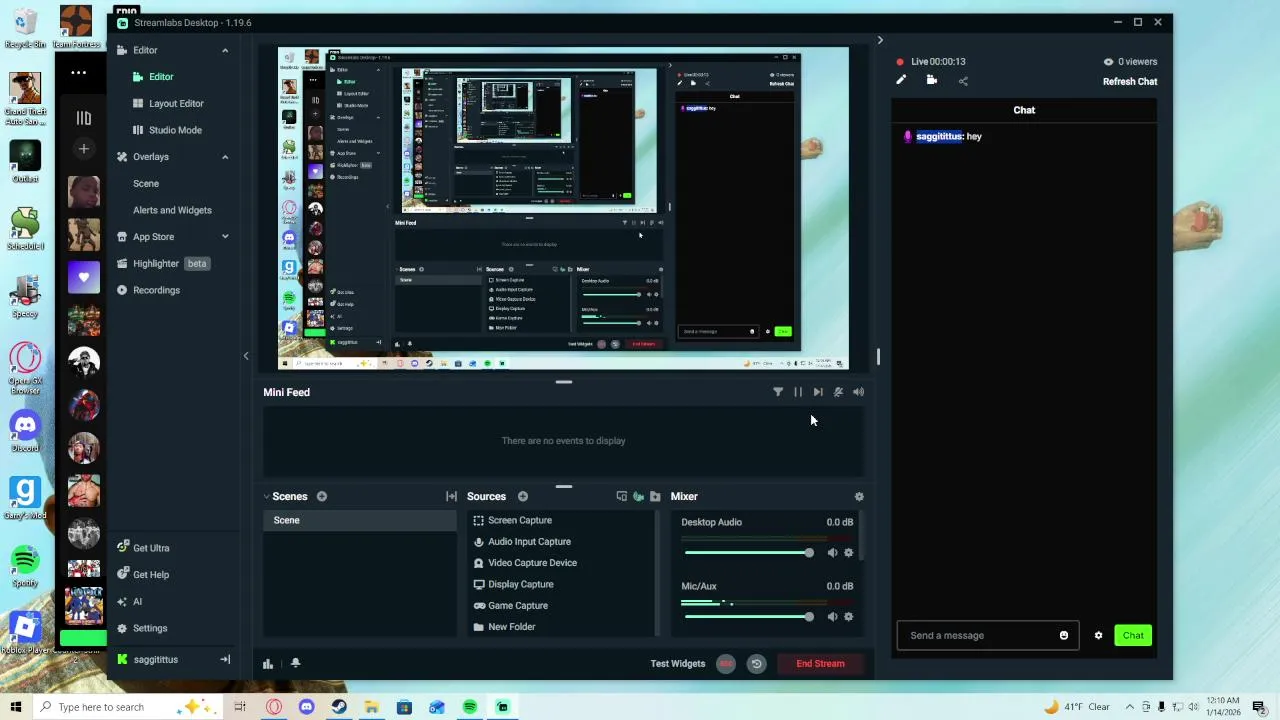Open Mixer advanced audio settings gear
This screenshot has height=720, width=1280.
tap(859, 496)
